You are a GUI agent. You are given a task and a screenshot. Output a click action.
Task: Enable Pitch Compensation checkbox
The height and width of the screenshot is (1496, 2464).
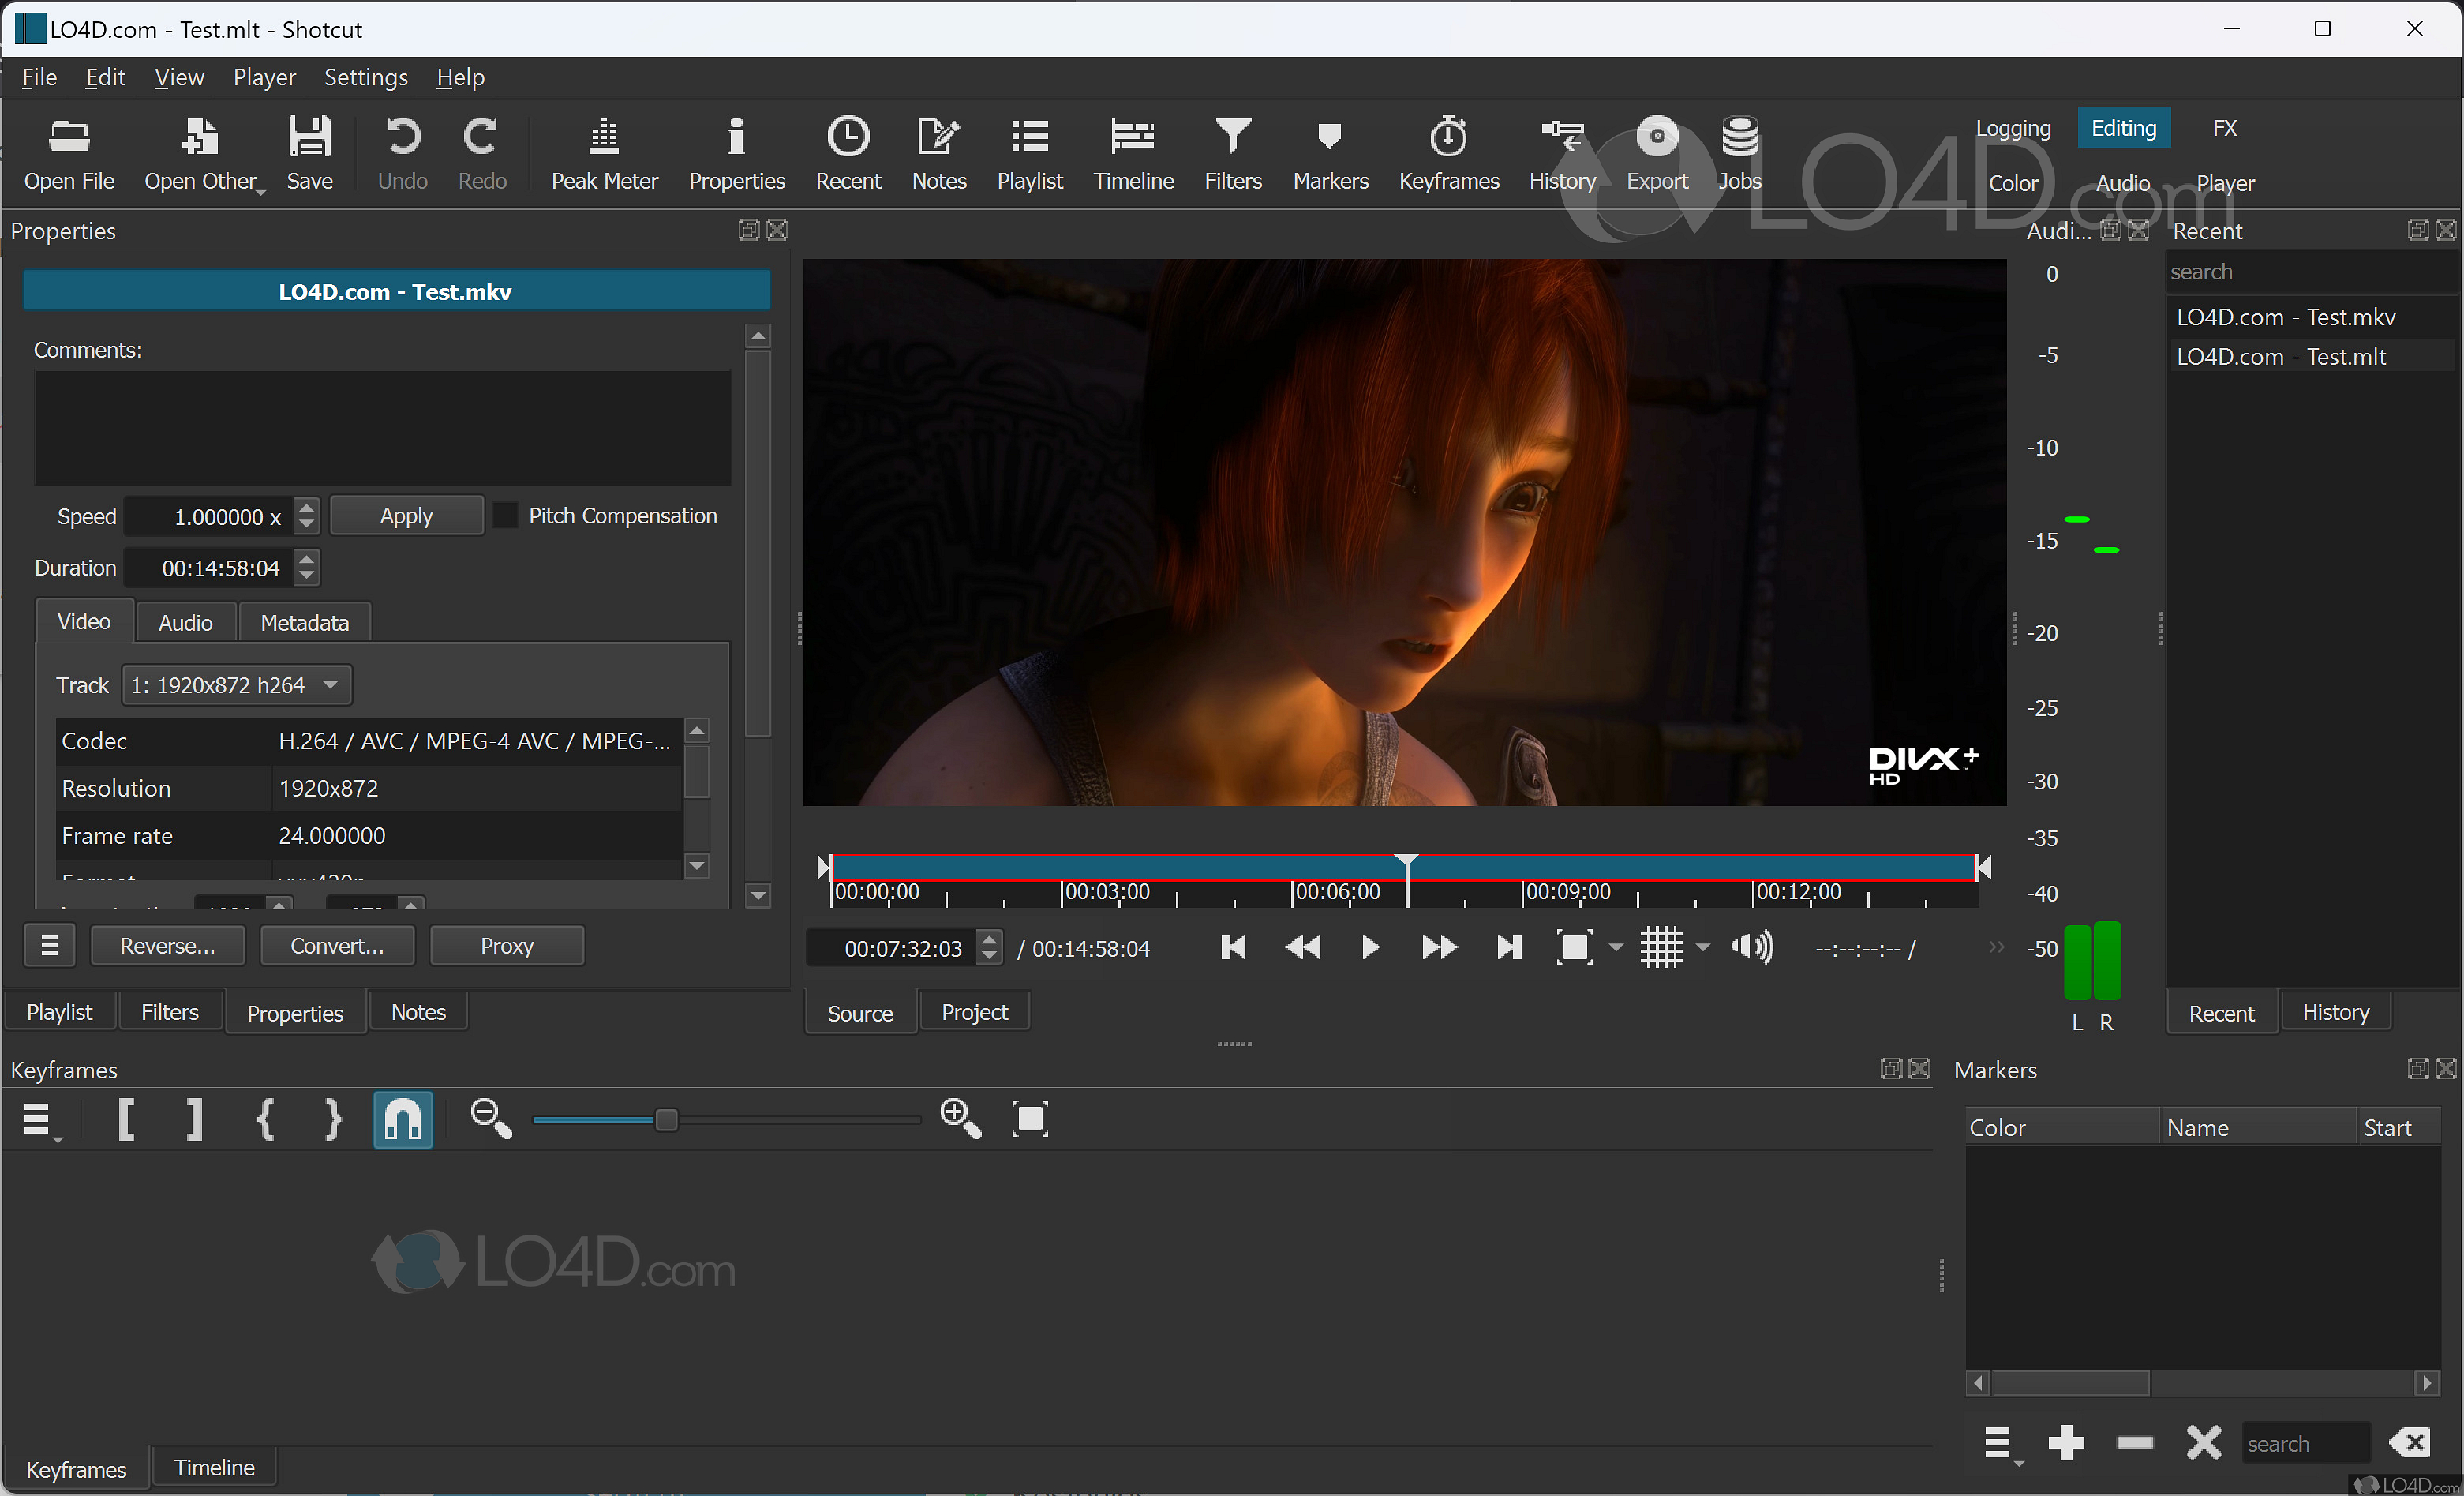tap(507, 516)
